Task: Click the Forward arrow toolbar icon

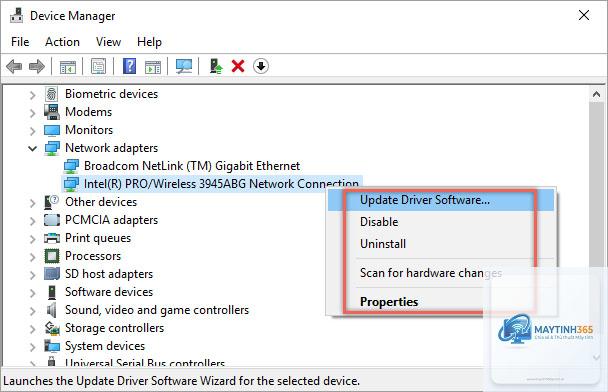Action: pyautogui.click(x=37, y=66)
